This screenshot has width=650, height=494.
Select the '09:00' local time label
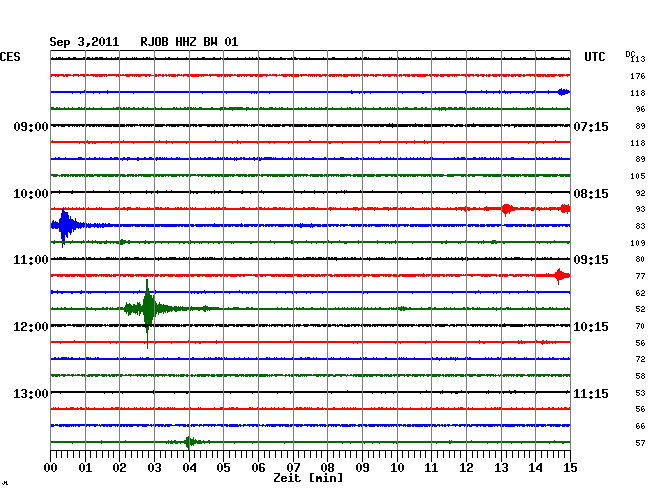[31, 126]
